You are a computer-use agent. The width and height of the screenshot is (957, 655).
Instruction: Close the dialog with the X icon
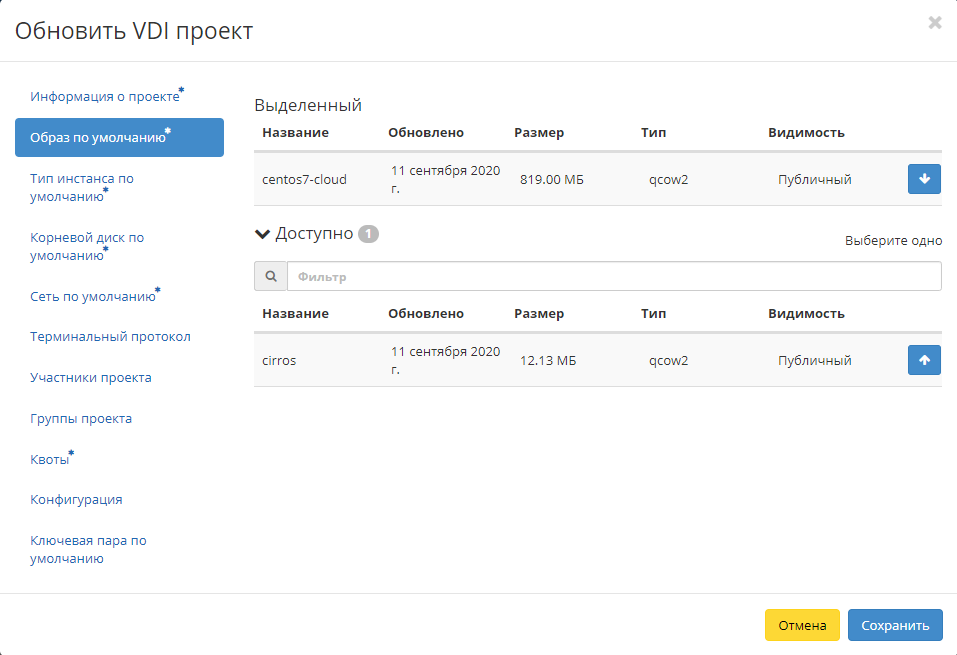click(x=935, y=22)
